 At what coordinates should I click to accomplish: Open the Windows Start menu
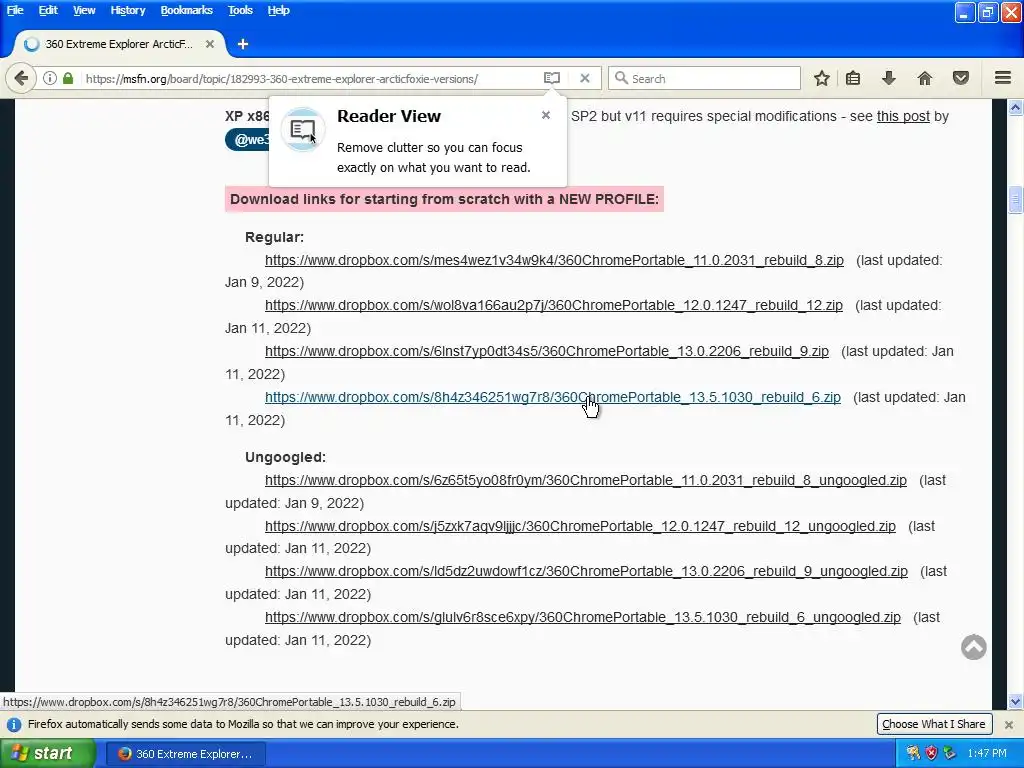(x=47, y=754)
